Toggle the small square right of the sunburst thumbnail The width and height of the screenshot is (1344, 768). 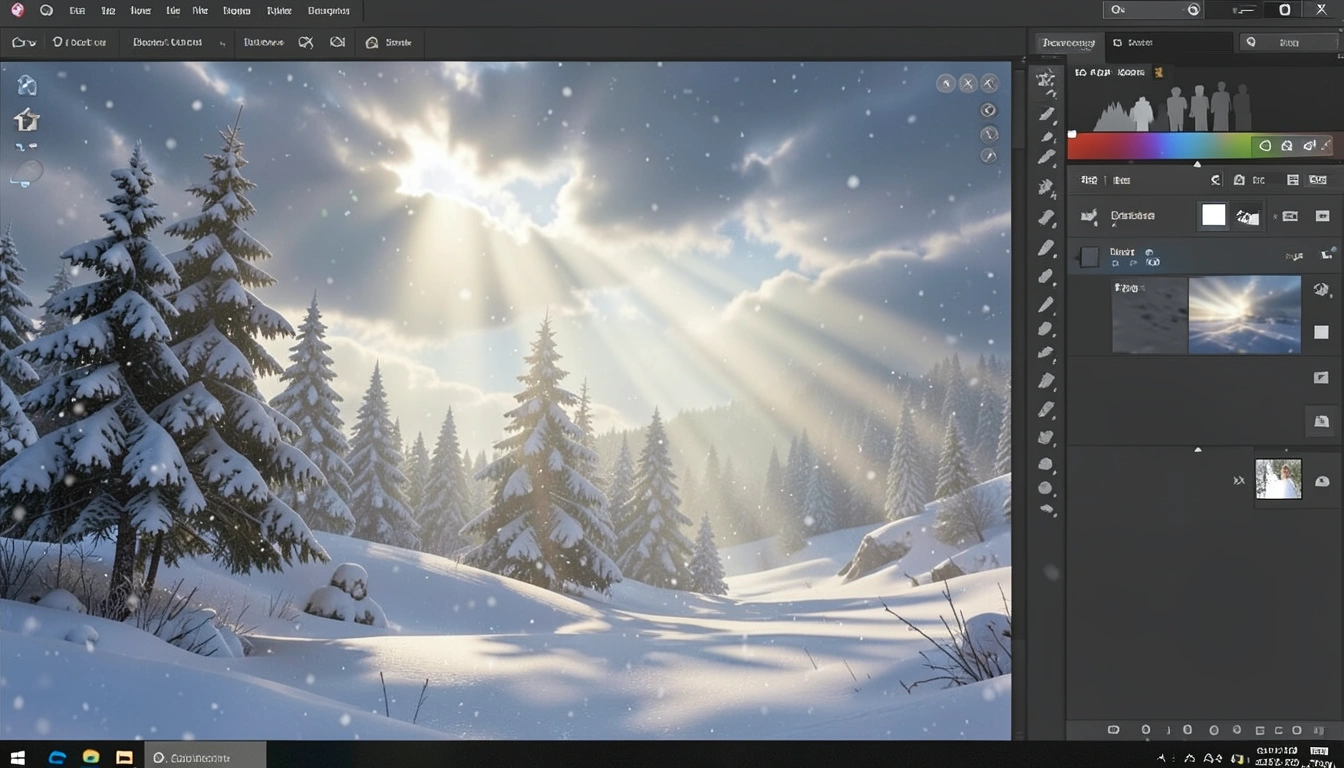click(1321, 332)
